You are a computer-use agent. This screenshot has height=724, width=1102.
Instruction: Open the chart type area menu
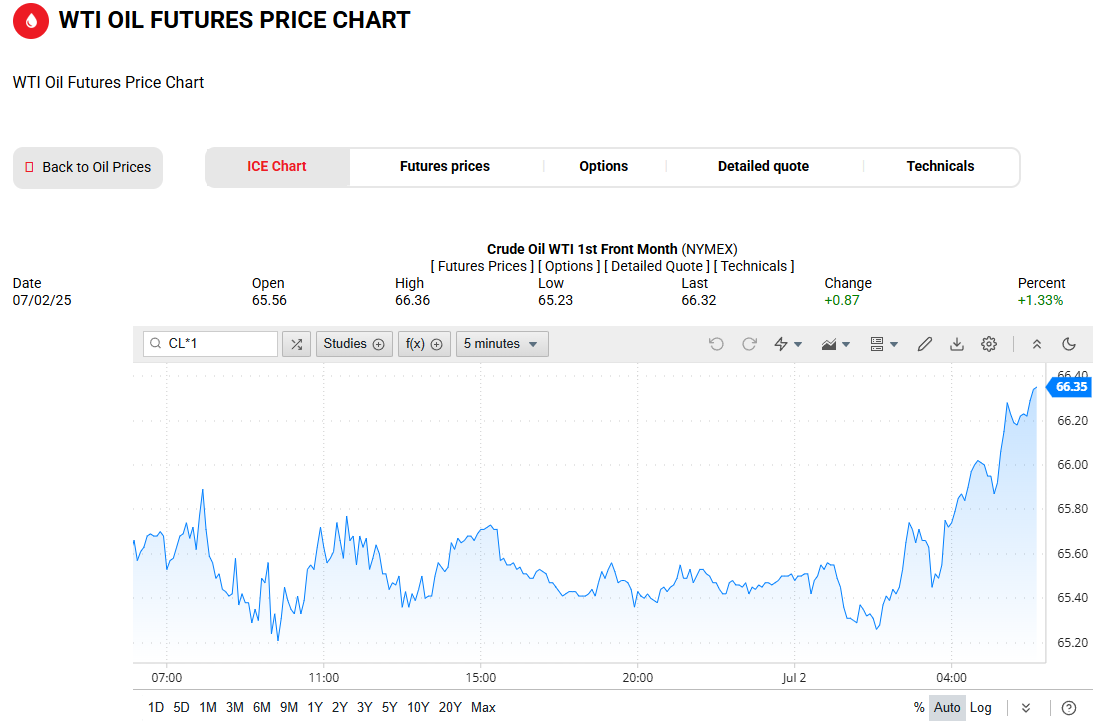(836, 344)
